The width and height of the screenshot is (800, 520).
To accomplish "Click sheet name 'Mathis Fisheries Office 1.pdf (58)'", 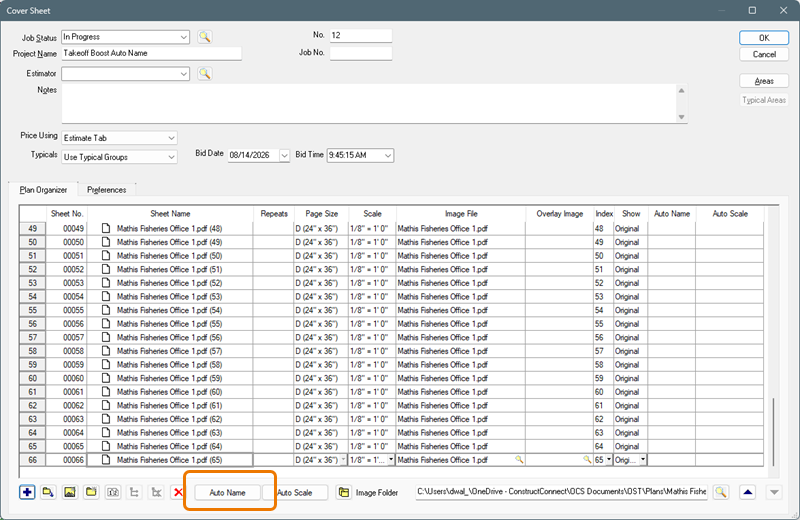I will pyautogui.click(x=169, y=364).
